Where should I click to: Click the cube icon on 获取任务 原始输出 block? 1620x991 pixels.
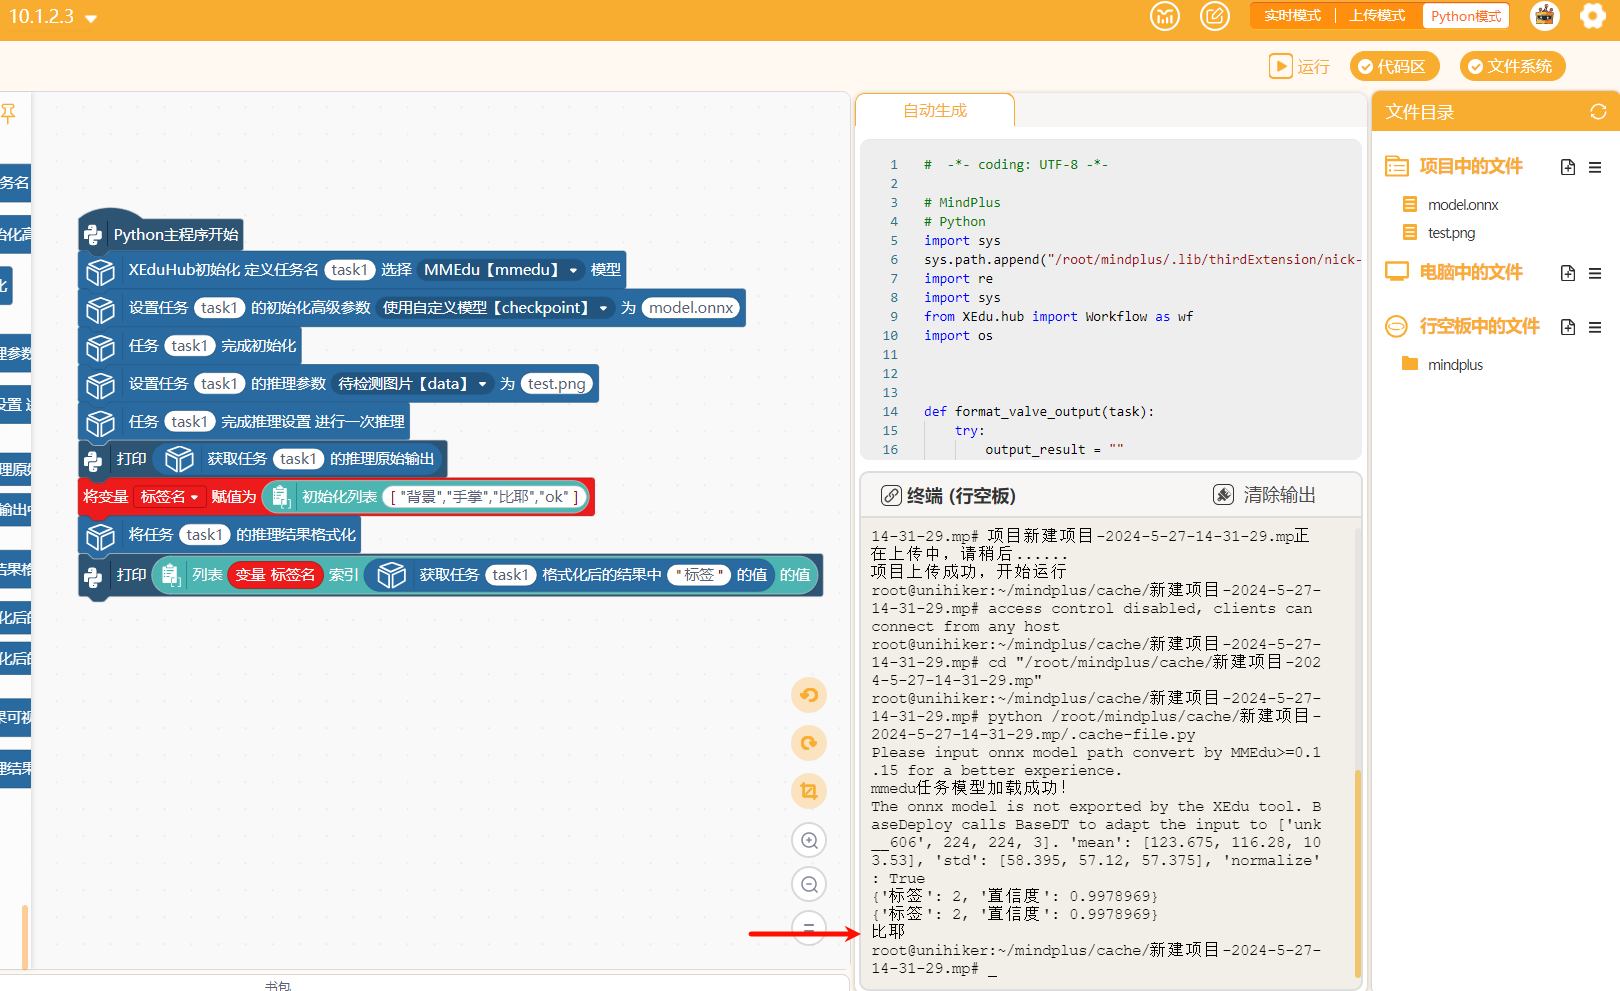pyautogui.click(x=179, y=459)
